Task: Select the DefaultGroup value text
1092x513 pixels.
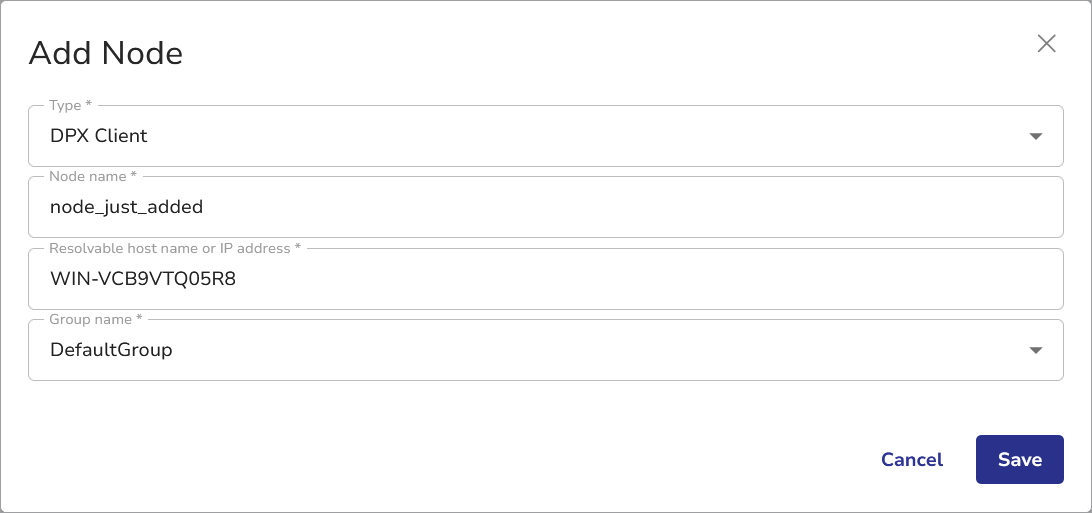Action: 111,350
